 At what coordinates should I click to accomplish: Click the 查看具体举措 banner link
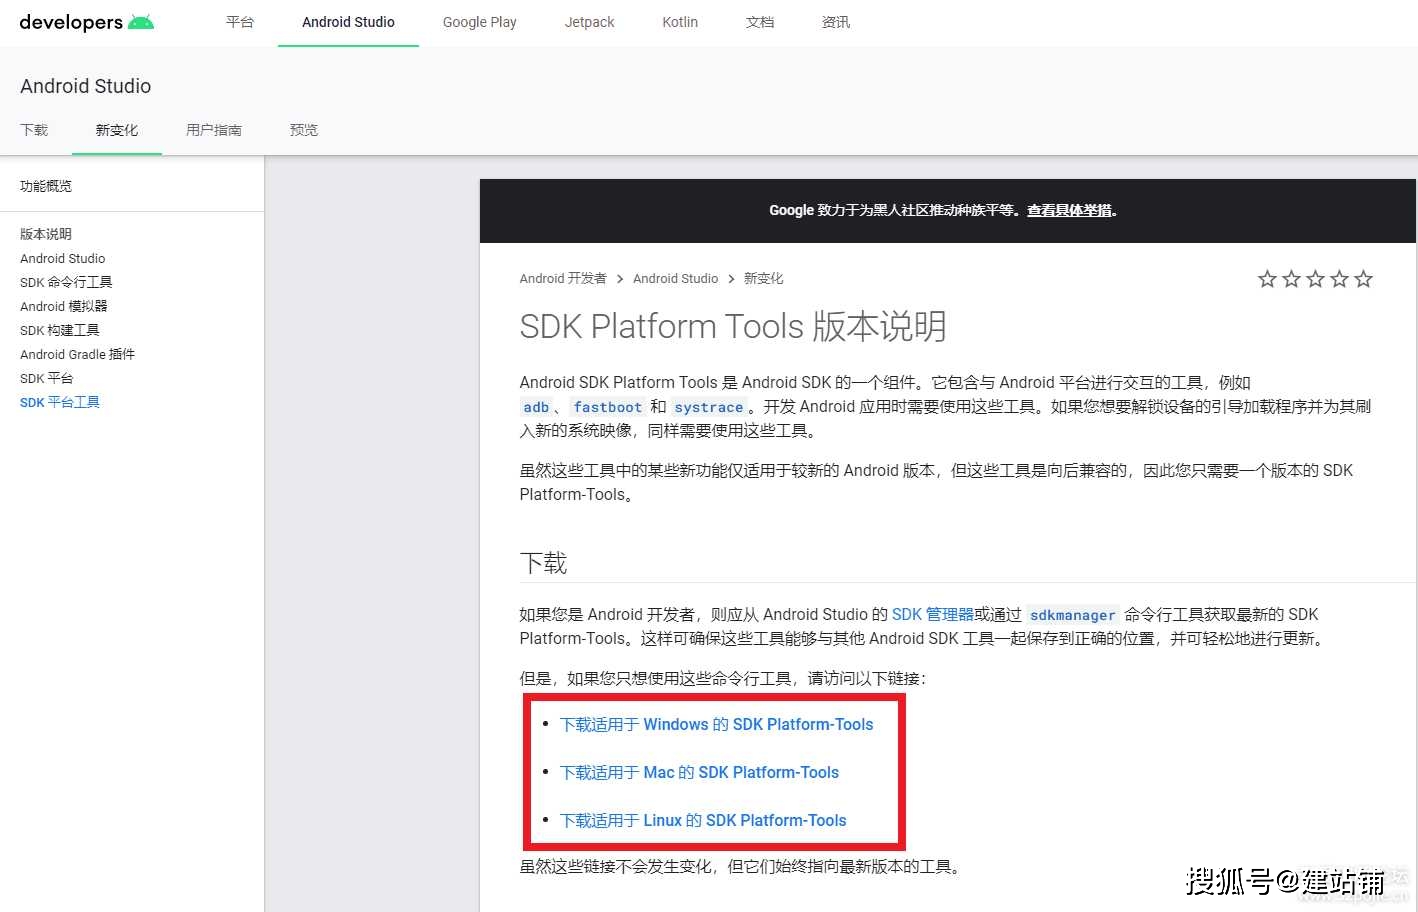click(x=1069, y=210)
